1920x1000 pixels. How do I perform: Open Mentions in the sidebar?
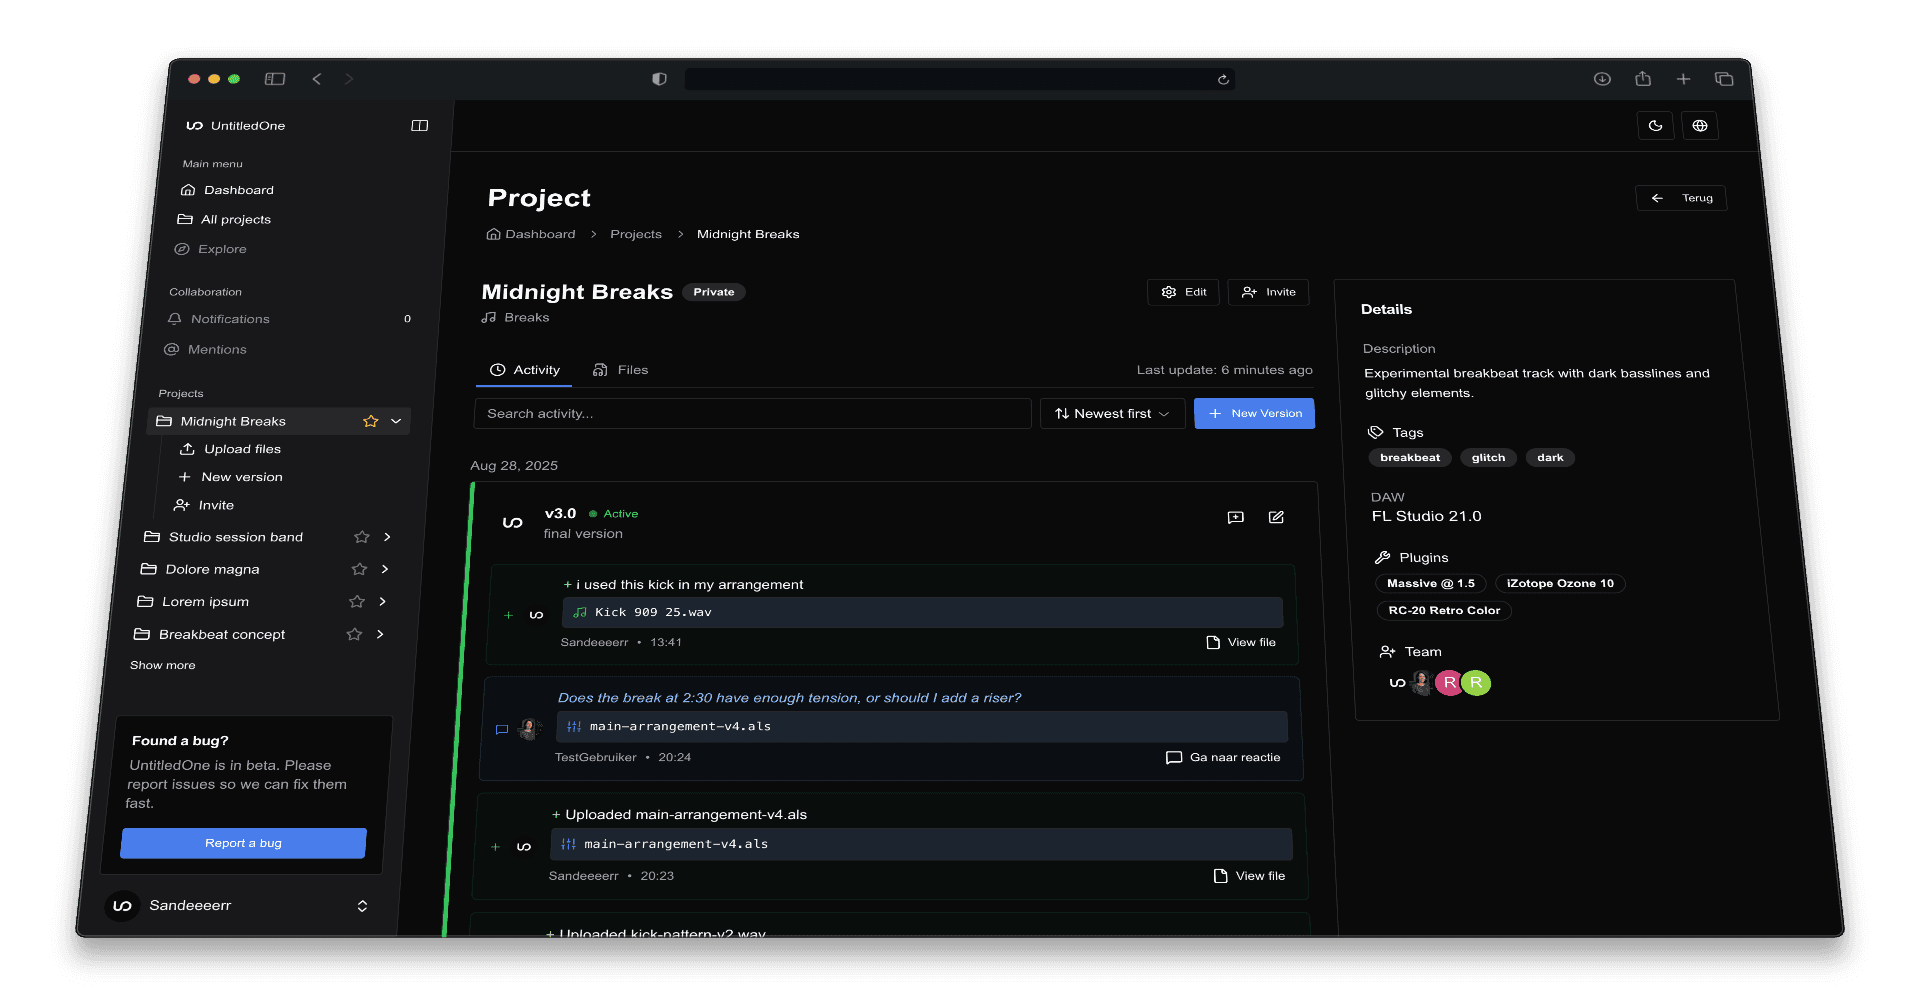coord(215,349)
